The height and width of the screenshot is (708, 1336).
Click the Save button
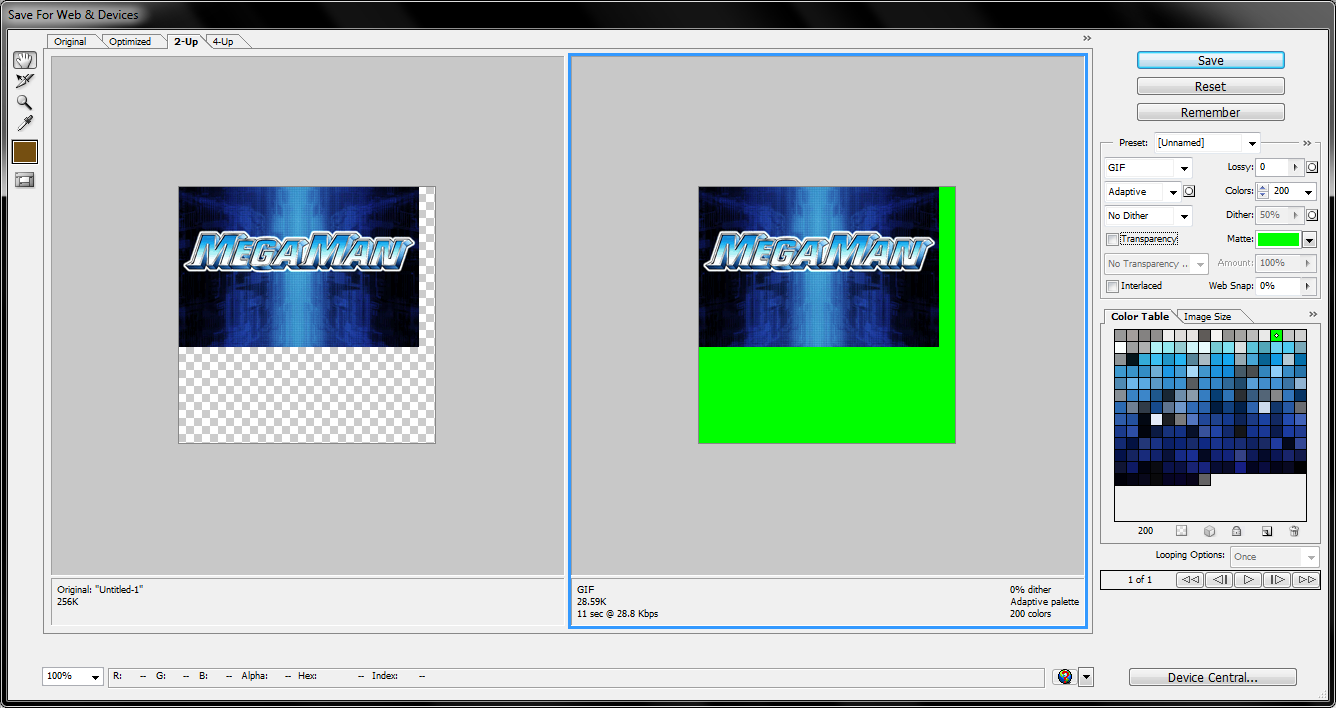[1210, 61]
